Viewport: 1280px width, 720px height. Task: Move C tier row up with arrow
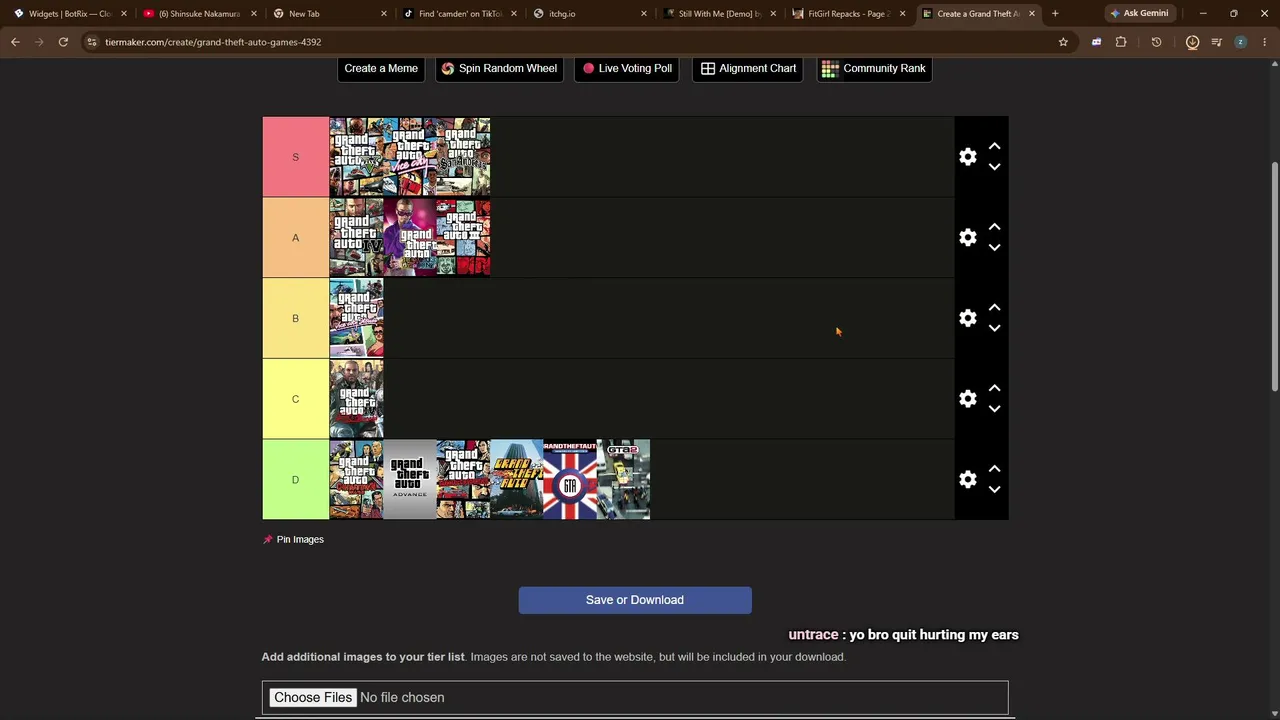tap(994, 388)
